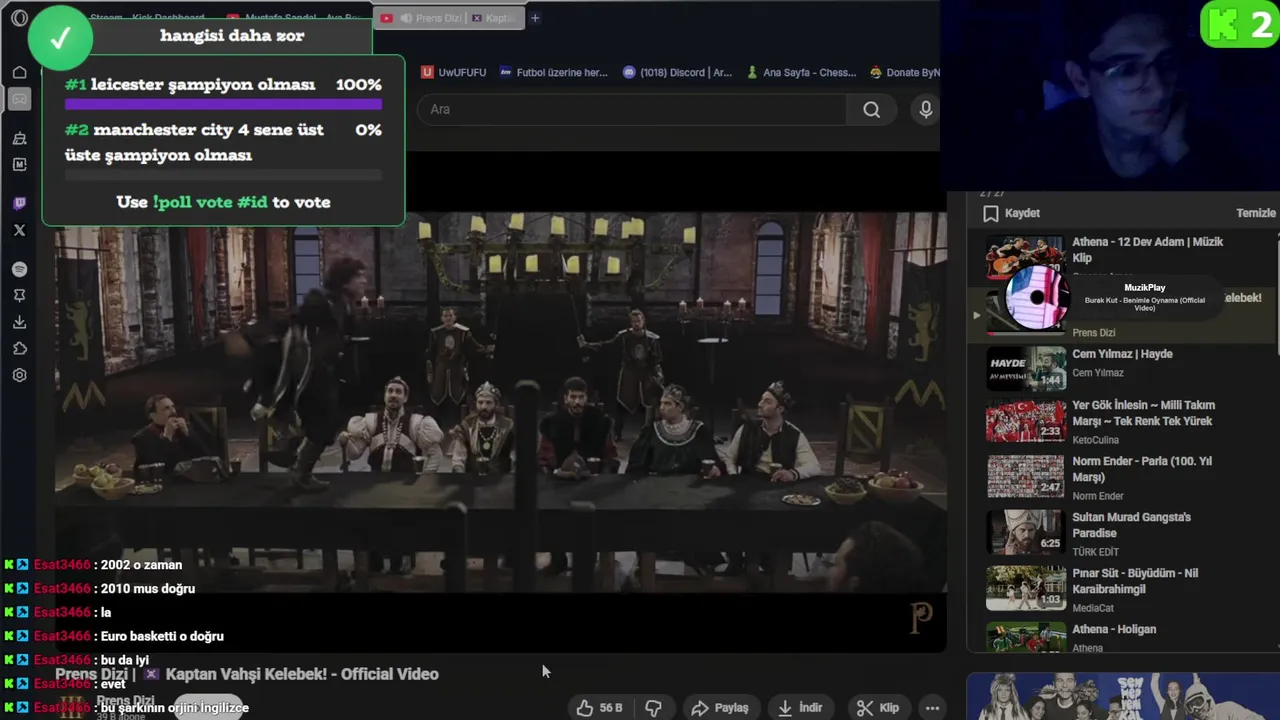Open a new browser tab with plus
Viewport: 1280px width, 720px height.
535,18
